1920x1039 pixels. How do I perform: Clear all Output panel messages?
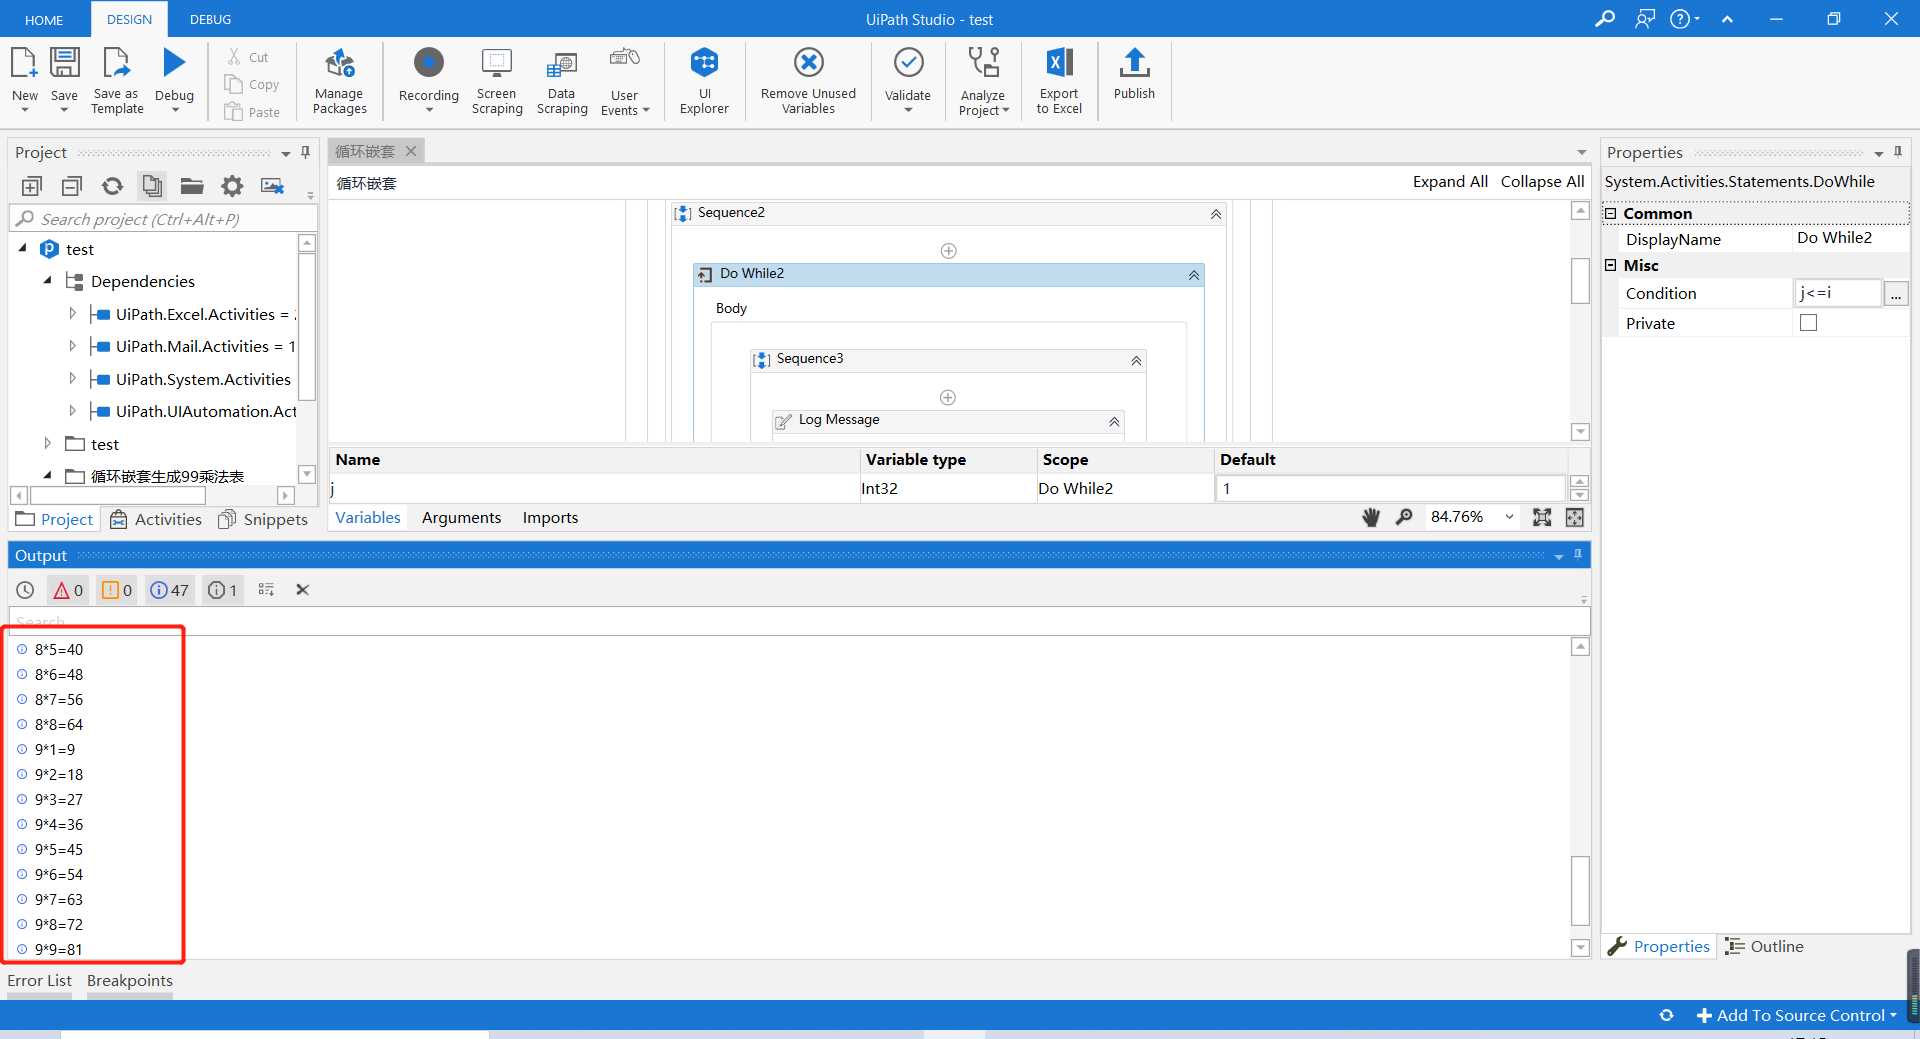click(302, 590)
